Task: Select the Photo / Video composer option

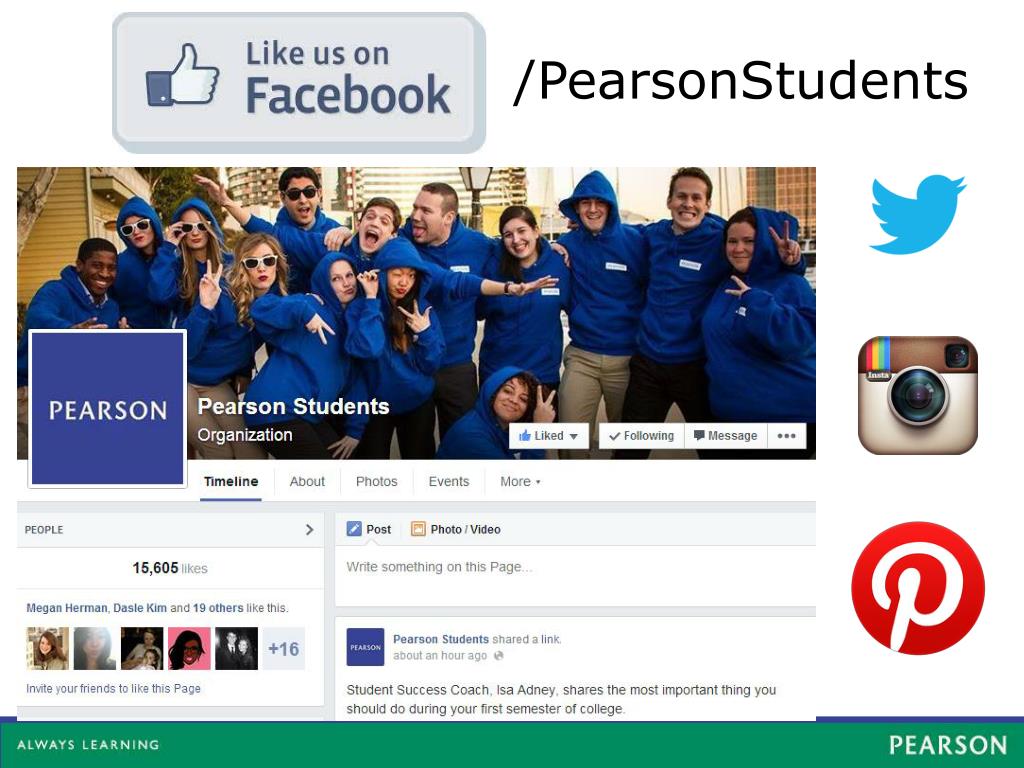Action: 455,529
